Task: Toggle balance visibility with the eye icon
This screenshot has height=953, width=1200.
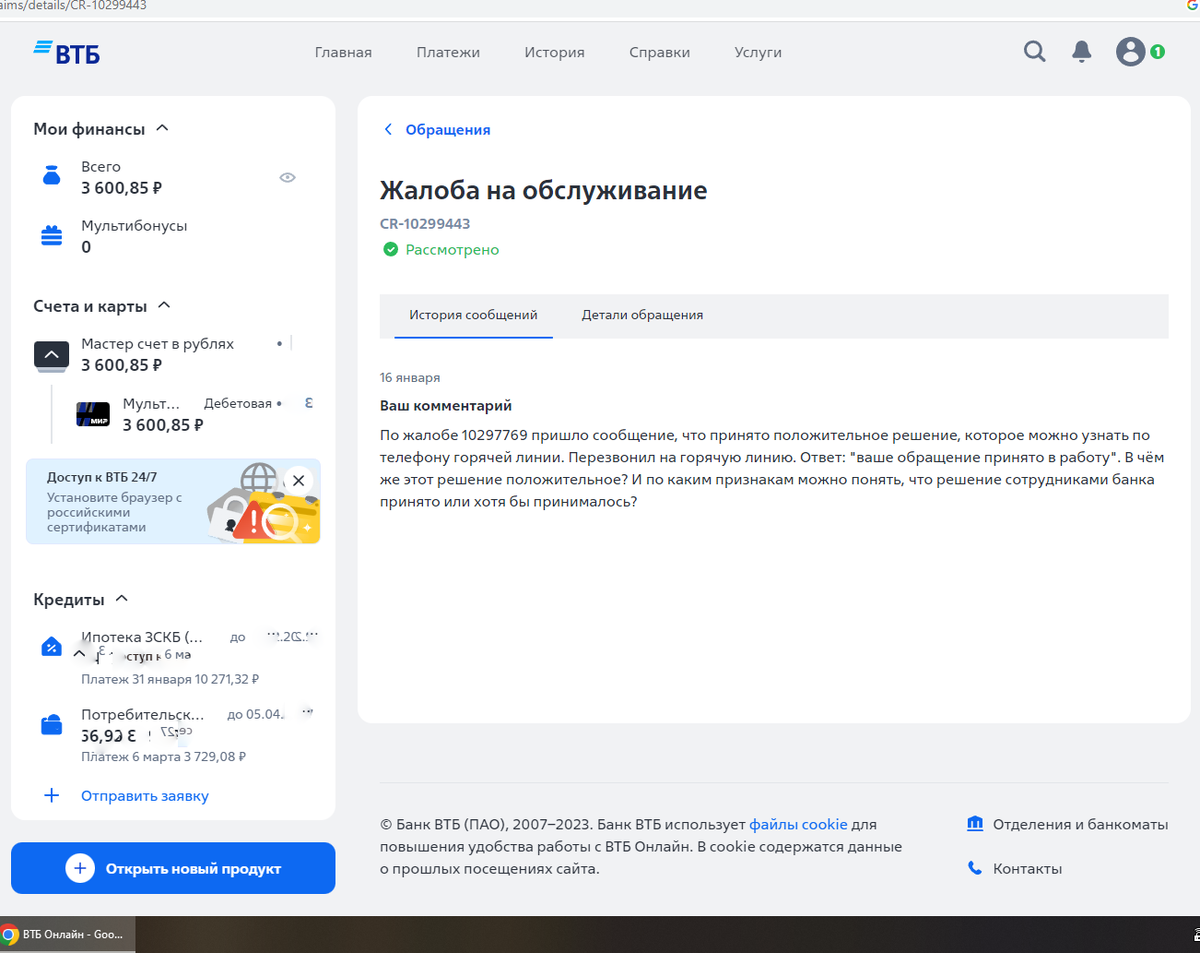Action: (287, 177)
